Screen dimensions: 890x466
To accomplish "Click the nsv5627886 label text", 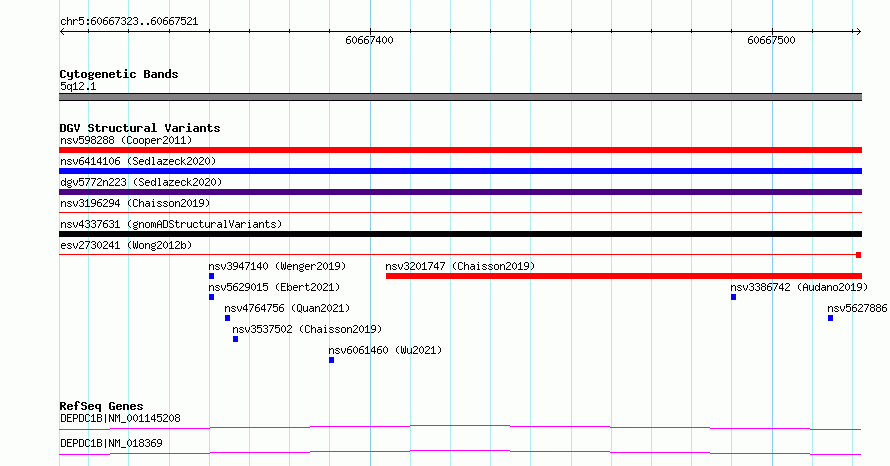I will [x=857, y=308].
